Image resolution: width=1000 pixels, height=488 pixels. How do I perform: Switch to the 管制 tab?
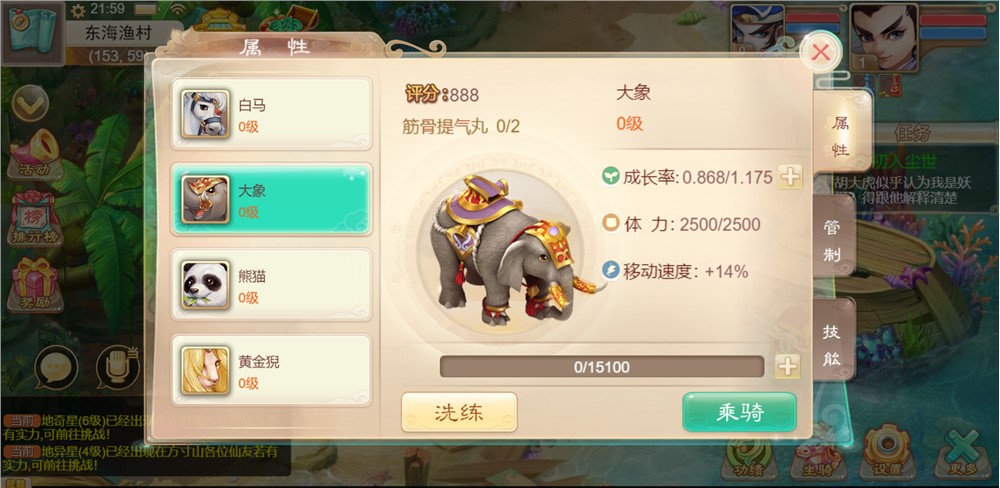834,241
